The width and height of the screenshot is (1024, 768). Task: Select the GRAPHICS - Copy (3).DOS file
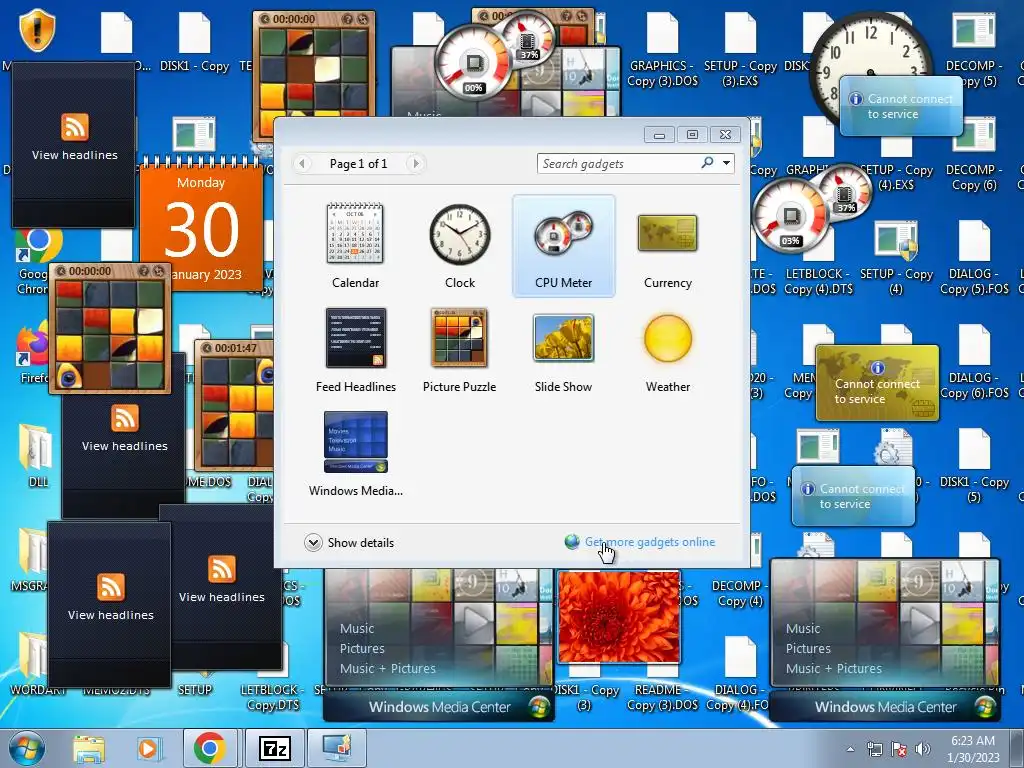click(662, 50)
